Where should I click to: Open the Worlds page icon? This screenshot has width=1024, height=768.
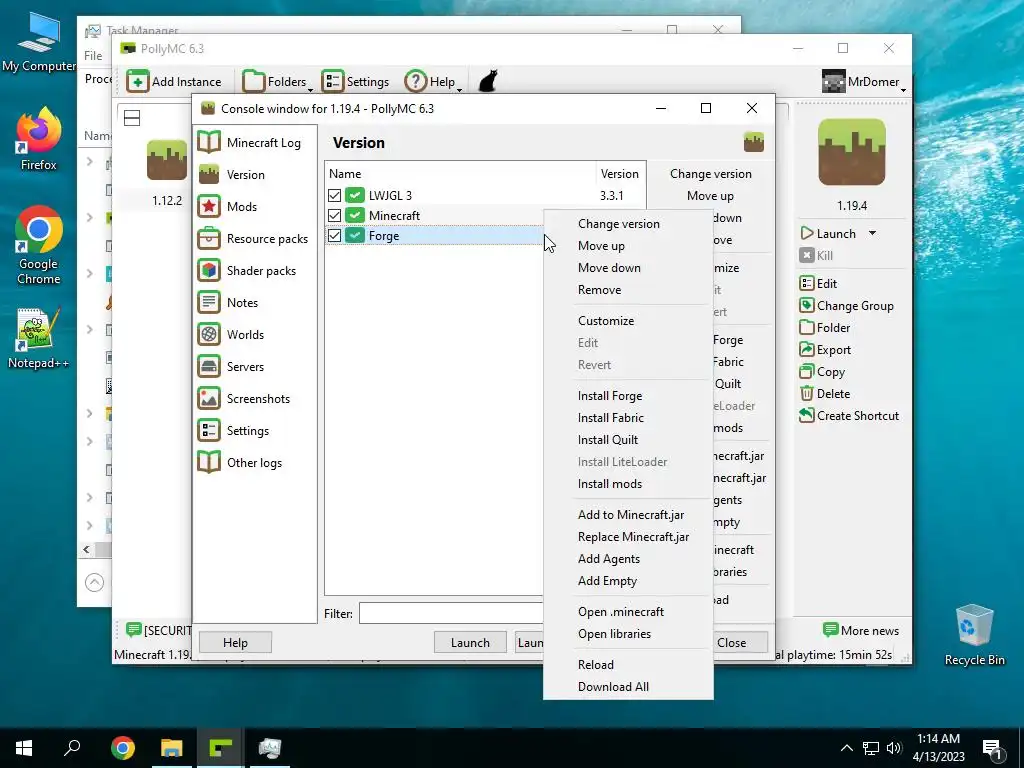tap(209, 334)
